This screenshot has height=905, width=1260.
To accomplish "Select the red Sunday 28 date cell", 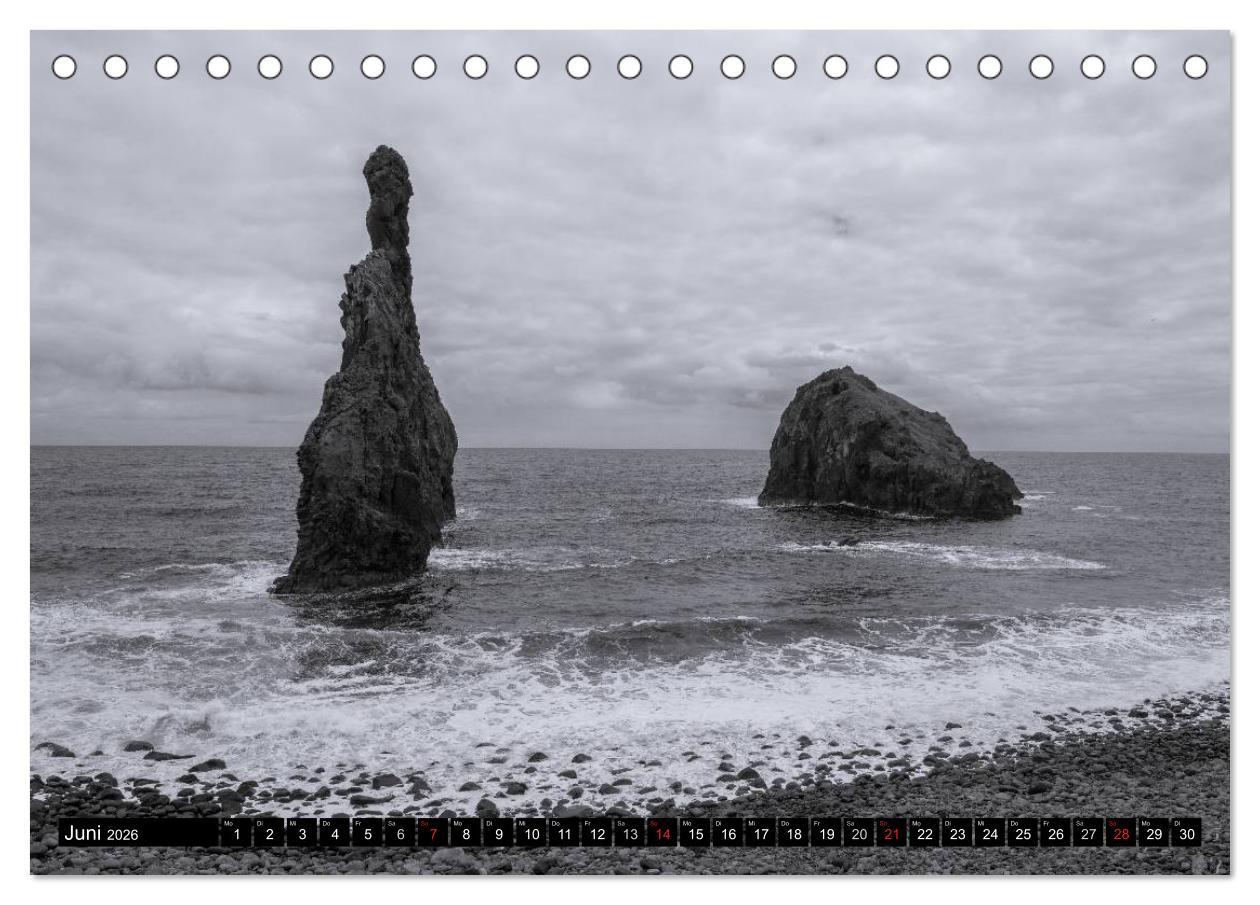I will coord(1120,833).
